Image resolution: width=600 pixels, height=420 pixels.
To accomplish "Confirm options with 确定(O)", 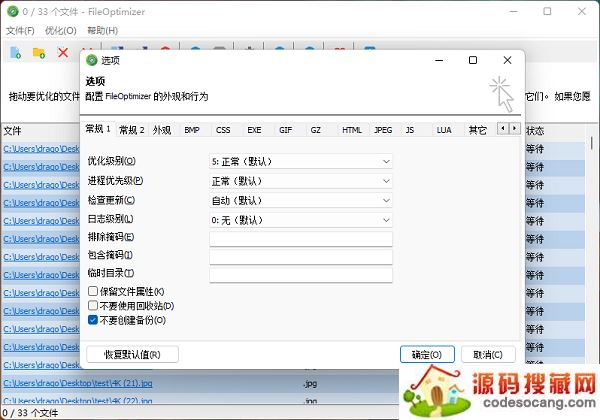I will coord(427,355).
